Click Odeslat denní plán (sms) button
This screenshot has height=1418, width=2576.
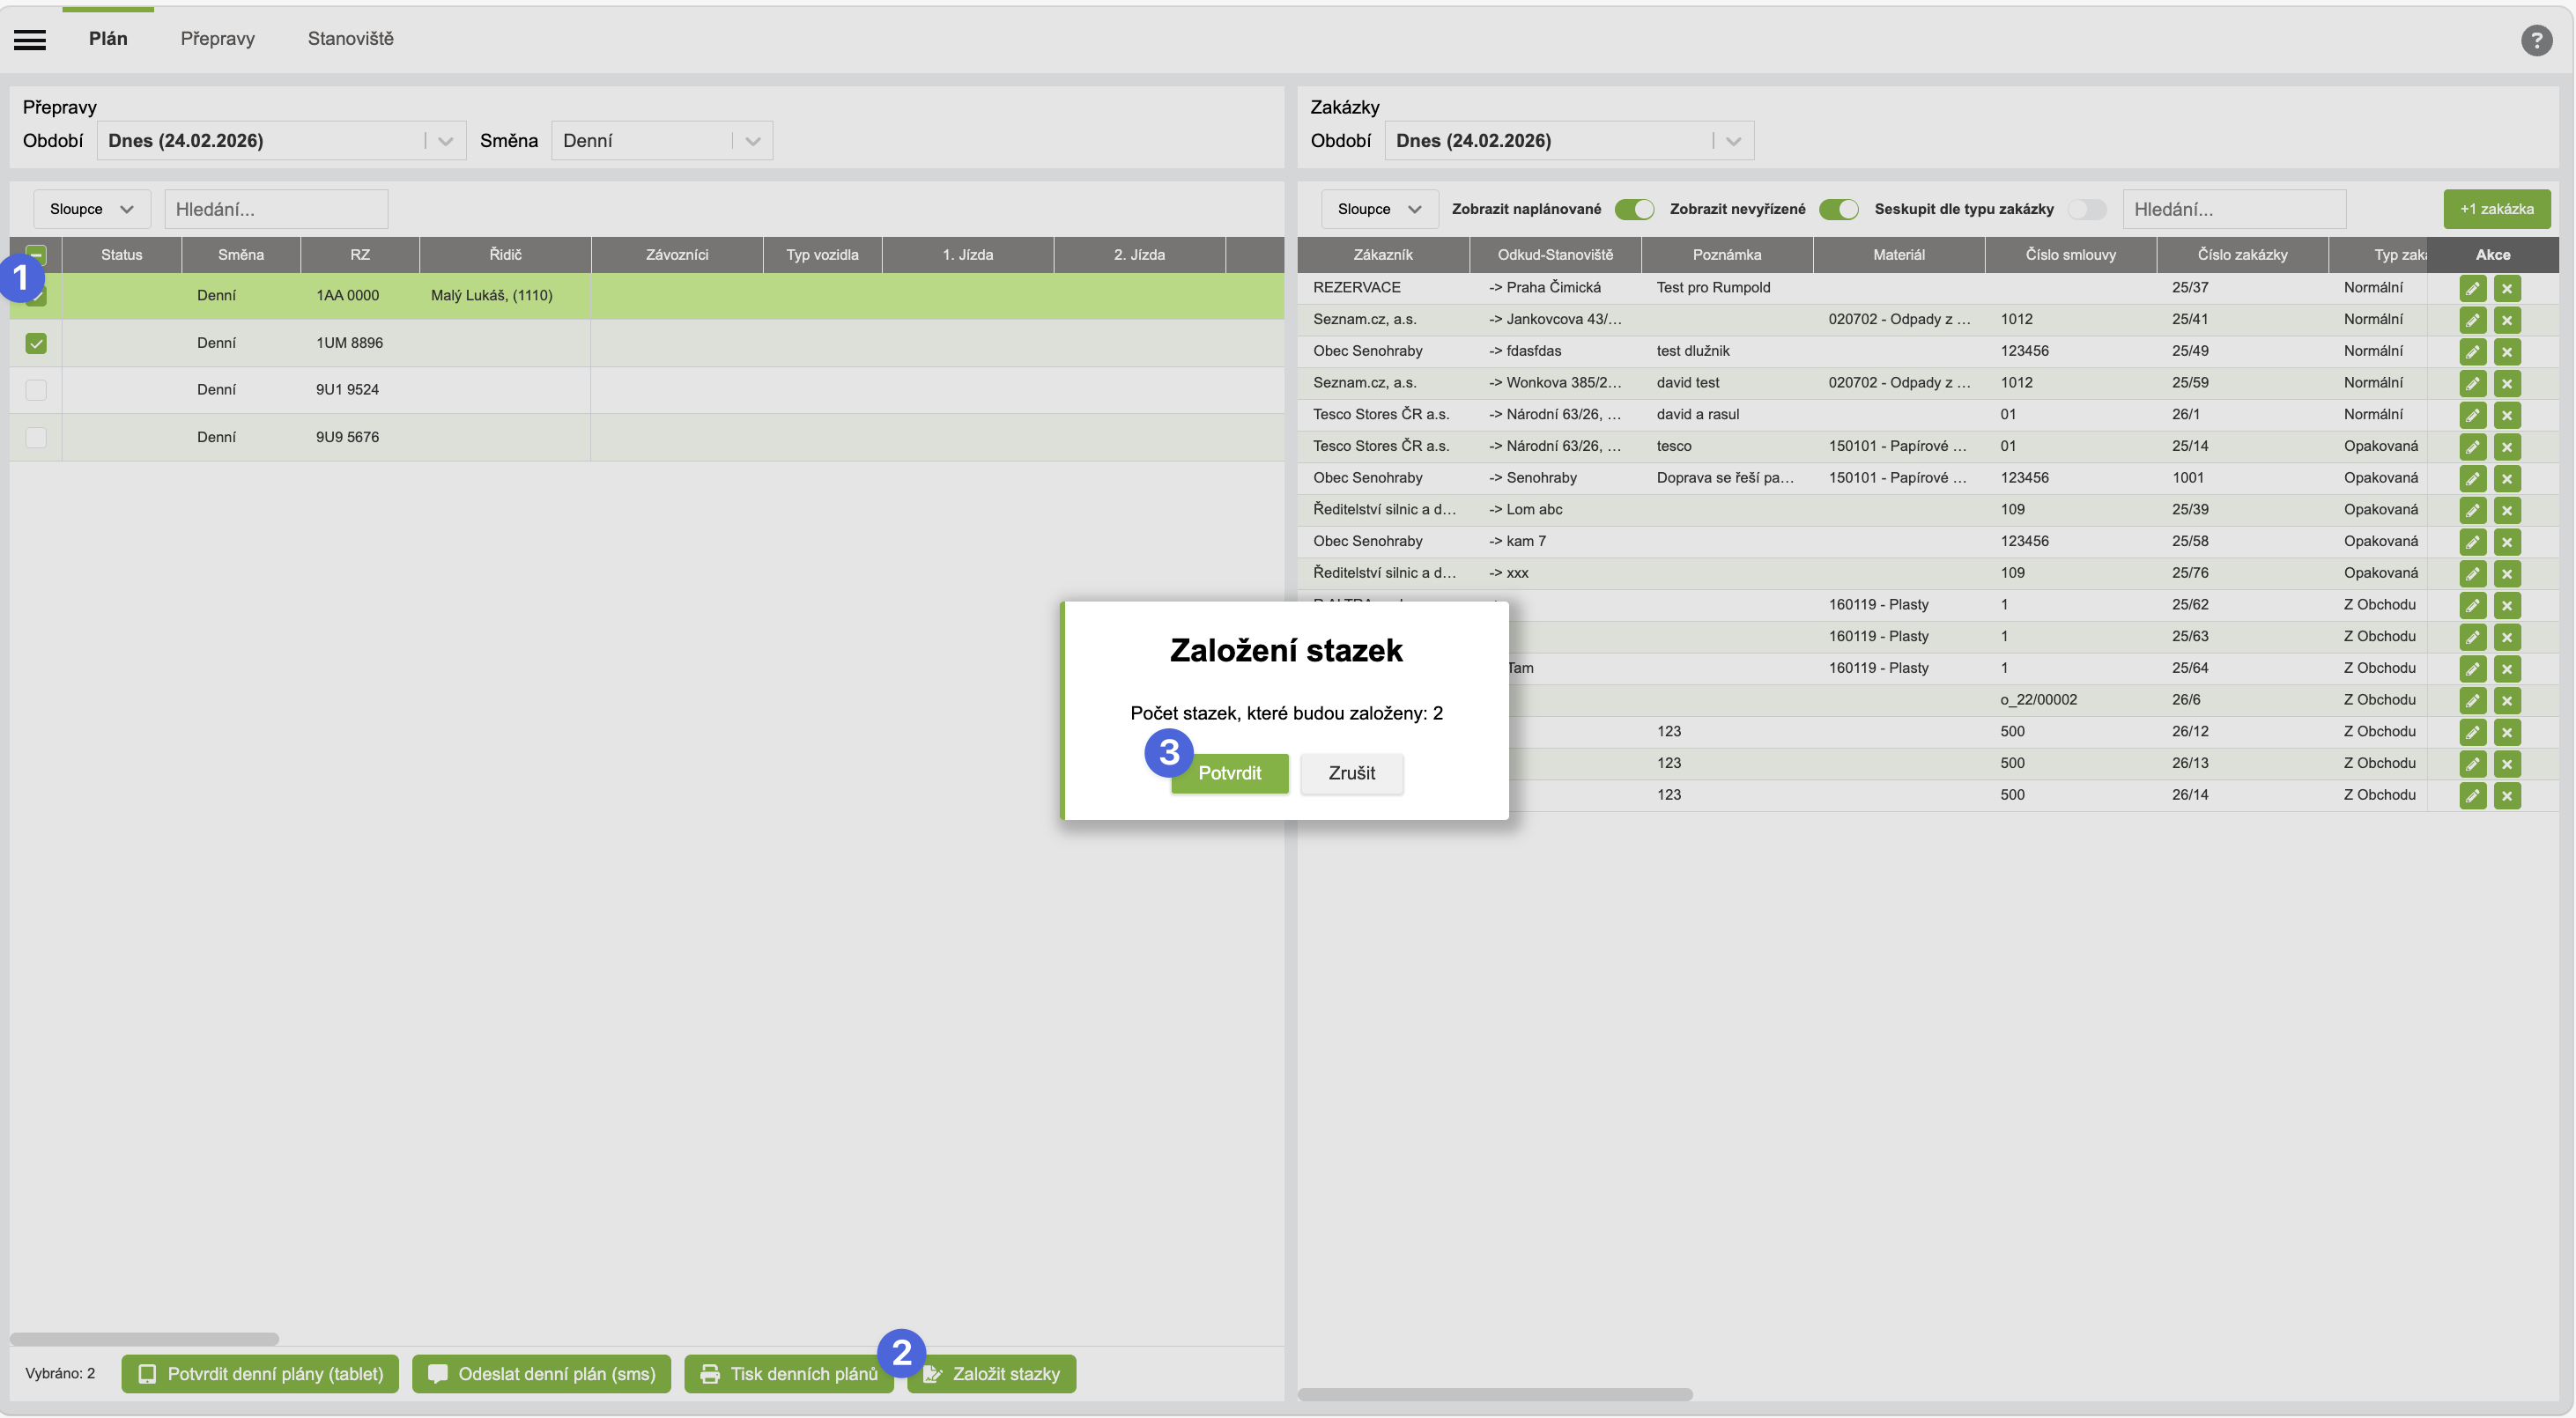(x=542, y=1374)
